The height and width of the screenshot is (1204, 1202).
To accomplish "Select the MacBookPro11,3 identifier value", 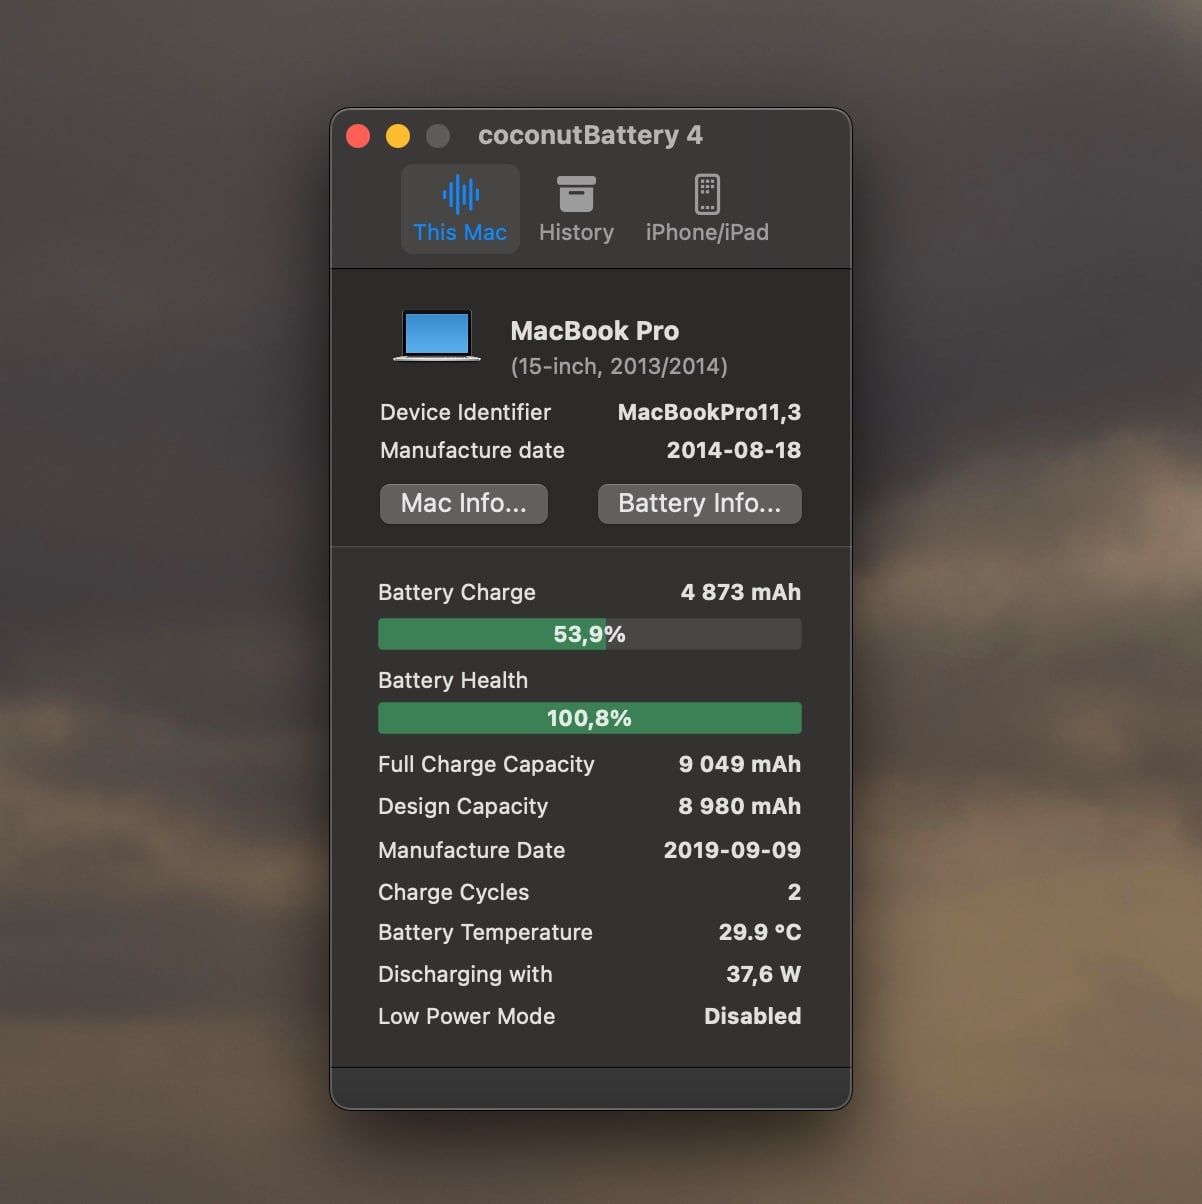I will pos(709,412).
